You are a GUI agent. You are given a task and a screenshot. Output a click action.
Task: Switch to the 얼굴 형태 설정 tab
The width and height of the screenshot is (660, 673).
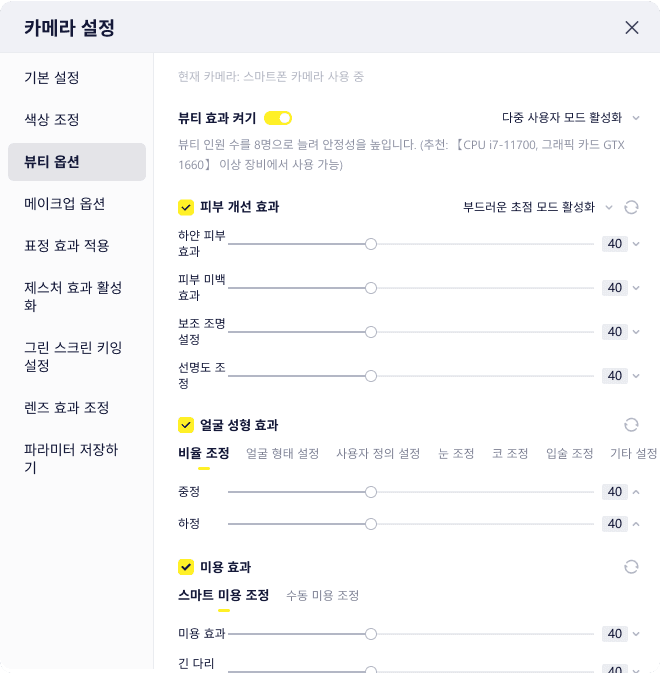282,454
